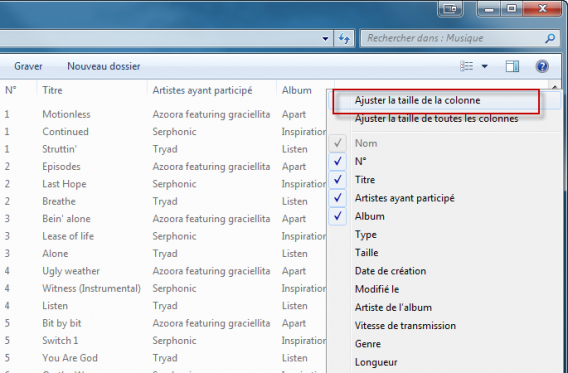Enable the Artiste de l'album column
568x373 pixels.
[445, 307]
